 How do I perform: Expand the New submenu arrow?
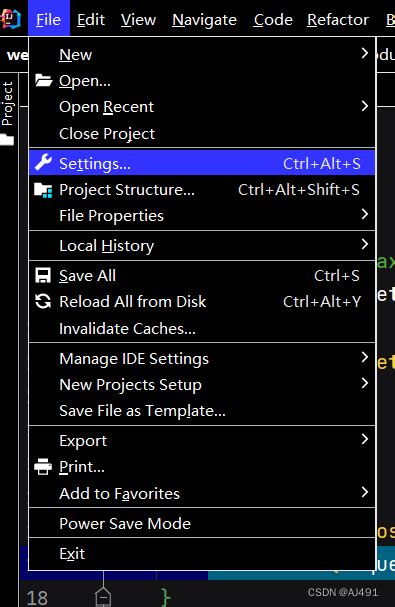point(364,53)
